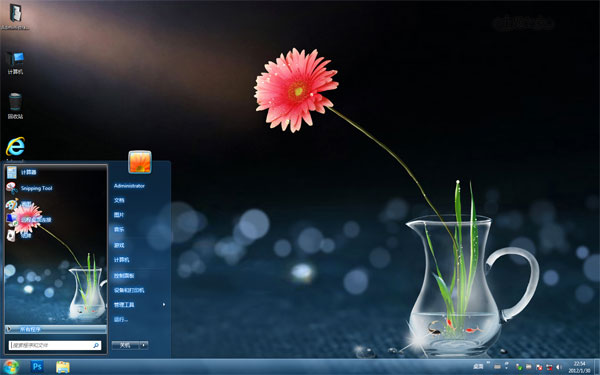Open Windows Explorer folder icon on taskbar

(63, 367)
